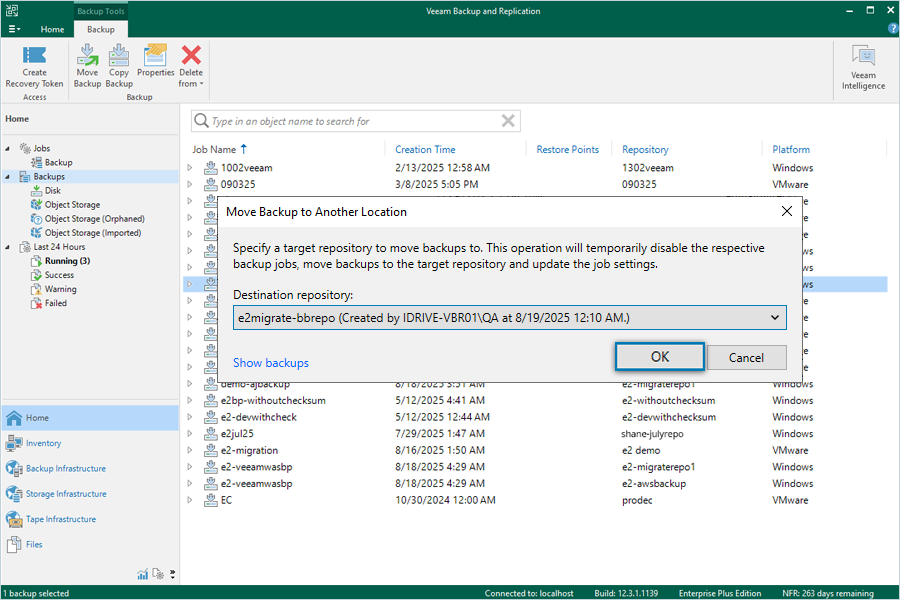Select Object Storage (Orphaned) item

[x=95, y=219]
